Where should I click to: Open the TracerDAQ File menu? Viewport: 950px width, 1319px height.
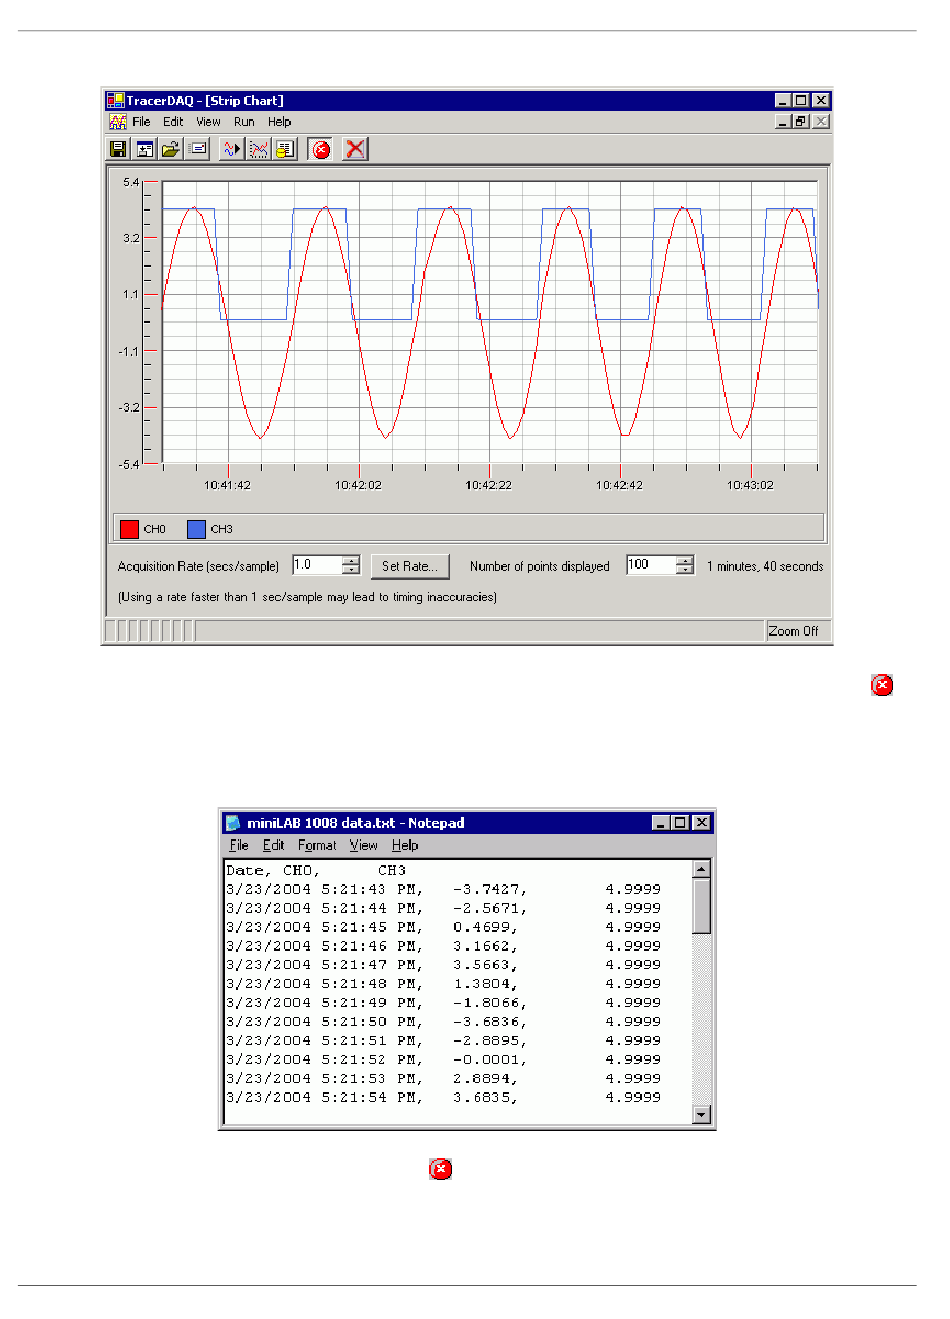[141, 122]
